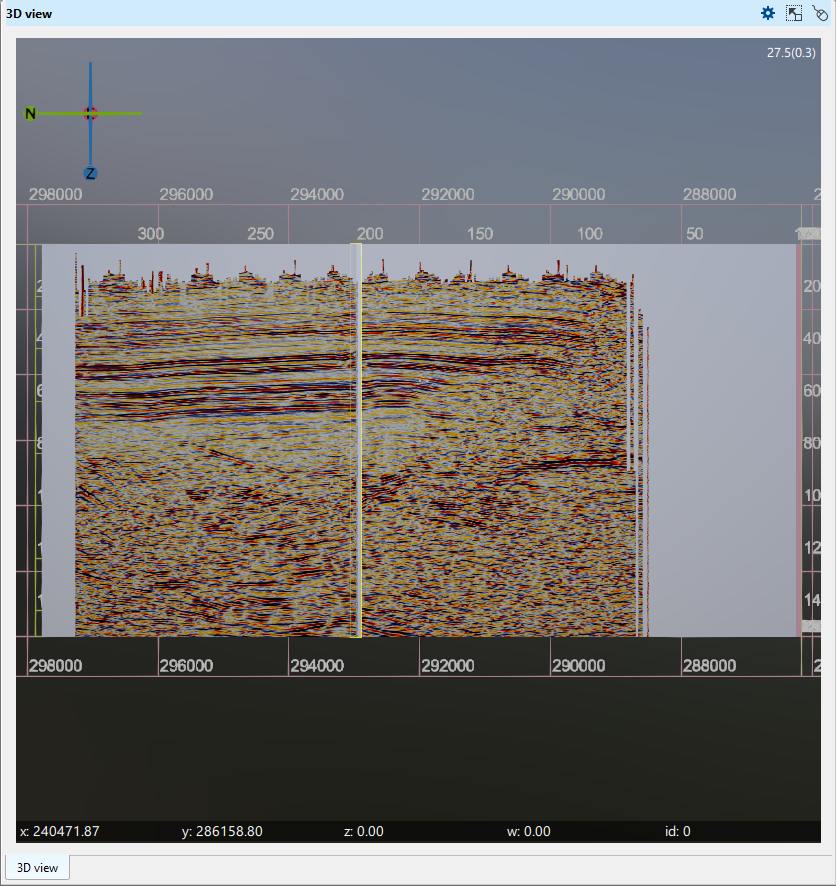This screenshot has height=886, width=836.
Task: Click the green east-west axis line
Action: tap(120, 114)
